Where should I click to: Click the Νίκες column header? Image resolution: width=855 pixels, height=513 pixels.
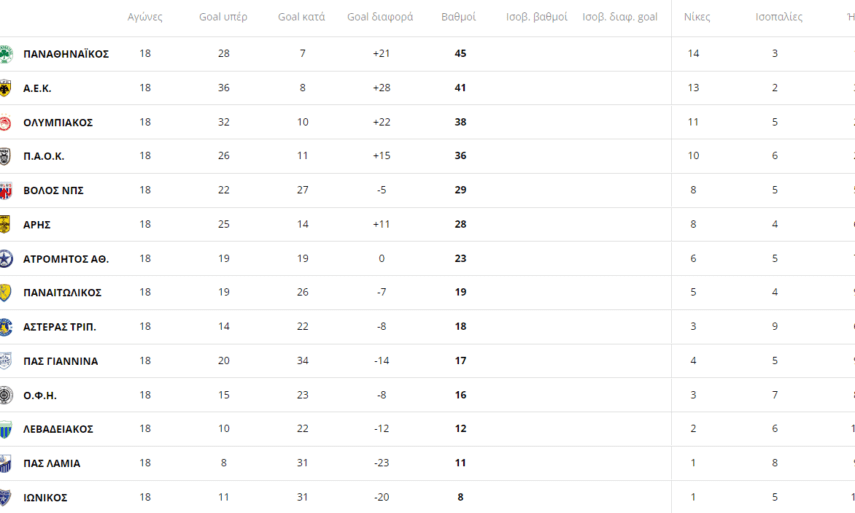pos(697,17)
